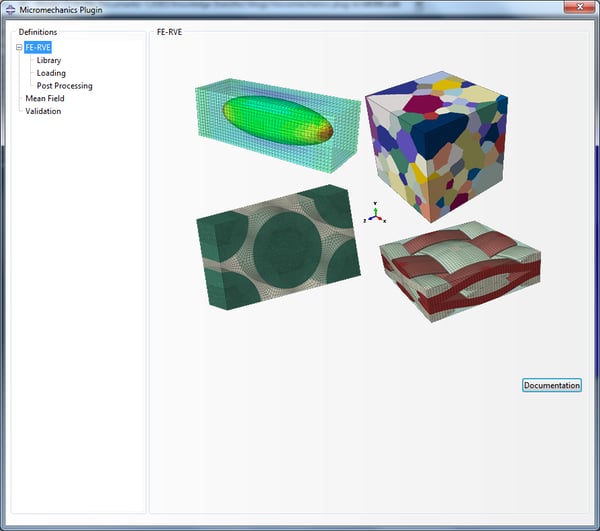This screenshot has width=600, height=531.
Task: Click the XYZ coordinate triad
Action: pyautogui.click(x=375, y=214)
